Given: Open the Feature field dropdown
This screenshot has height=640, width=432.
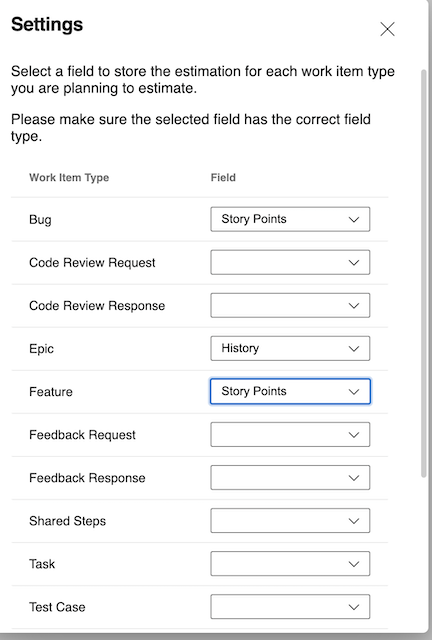Looking at the screenshot, I should (290, 391).
